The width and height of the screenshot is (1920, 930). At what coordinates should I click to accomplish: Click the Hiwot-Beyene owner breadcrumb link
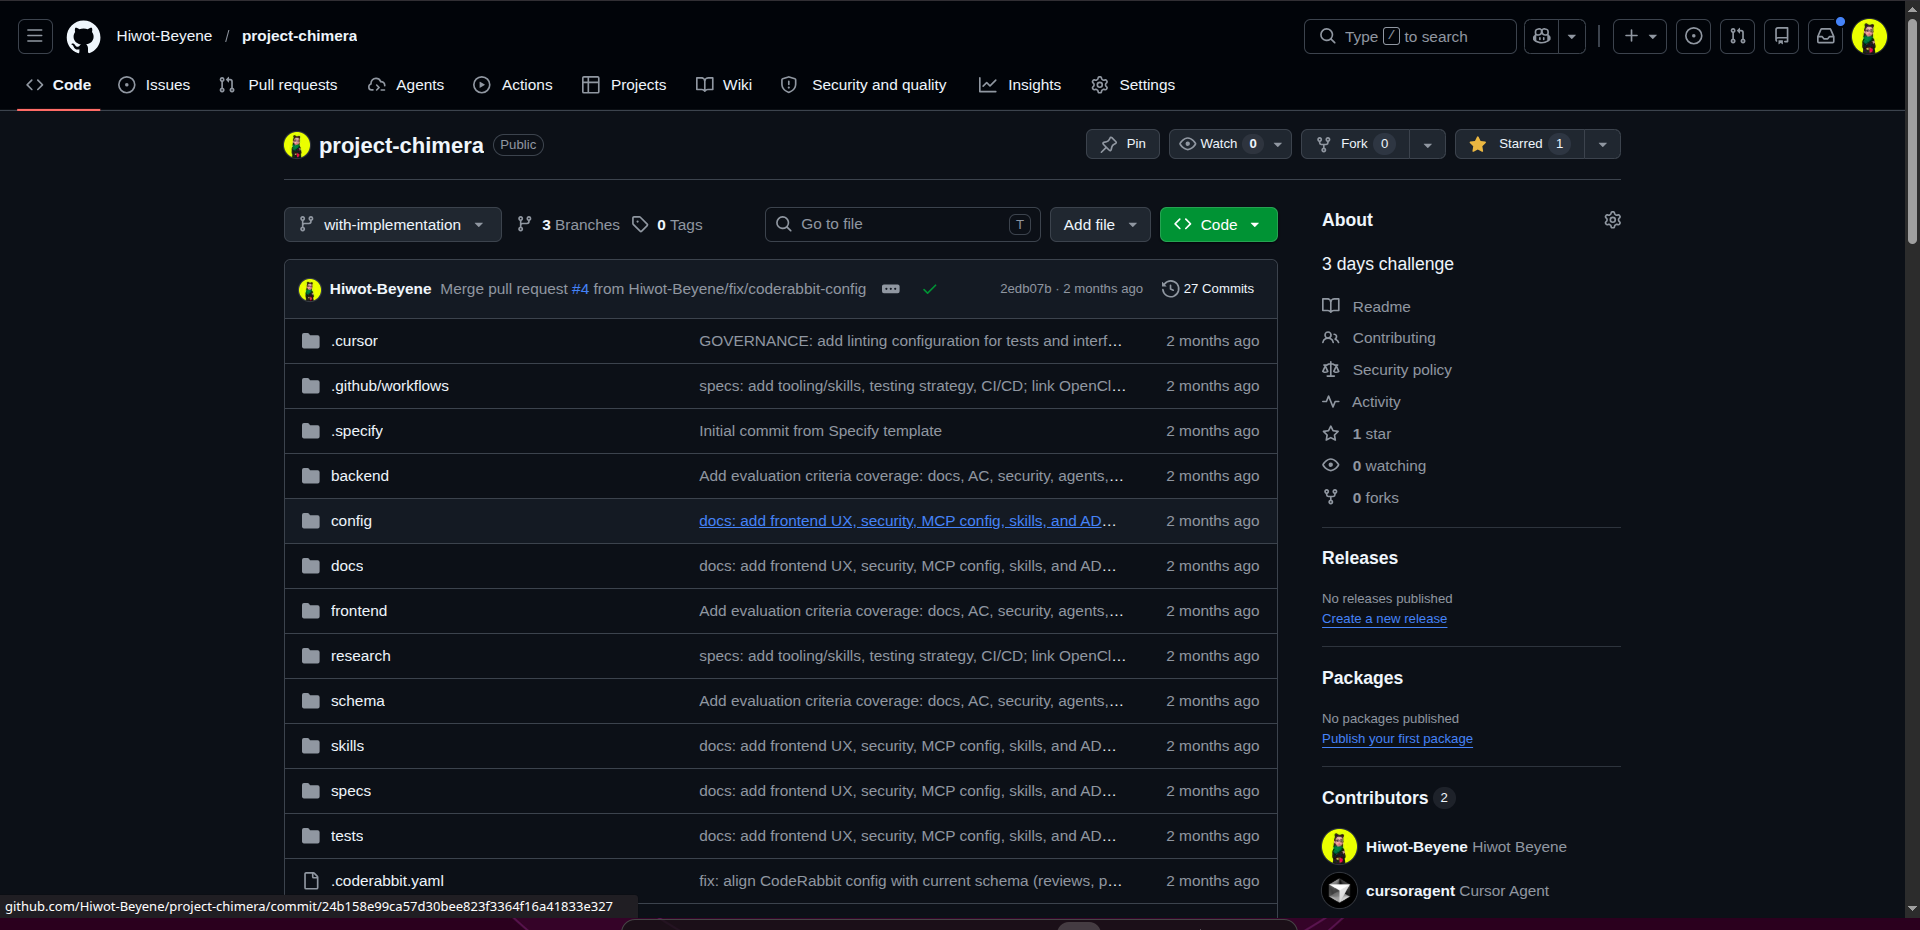pos(164,36)
